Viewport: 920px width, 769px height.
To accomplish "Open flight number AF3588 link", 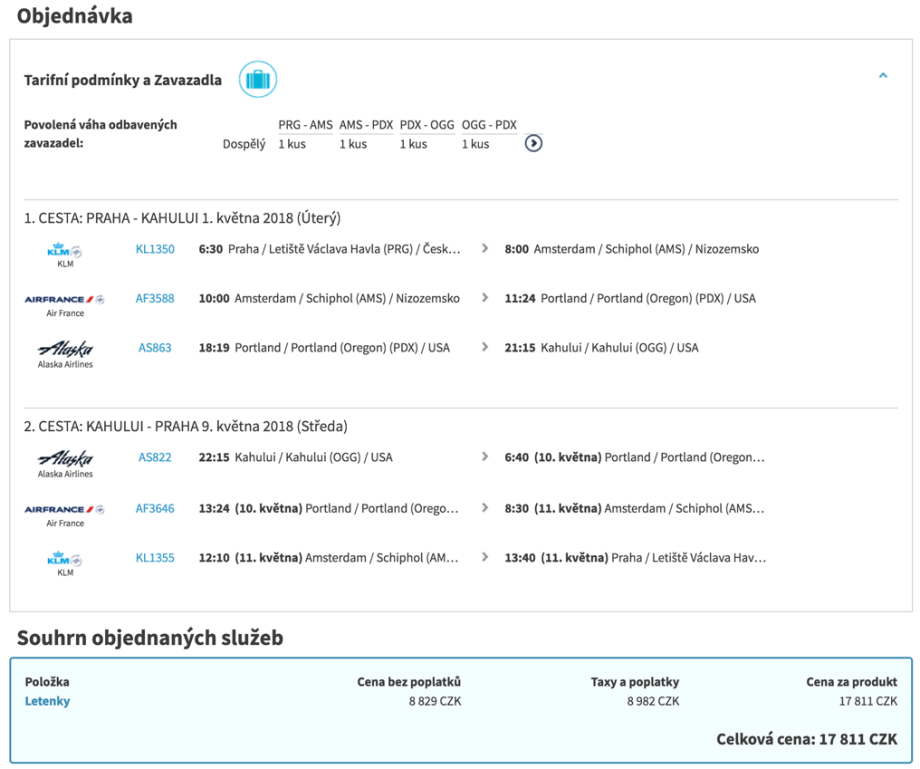I will pyautogui.click(x=155, y=298).
